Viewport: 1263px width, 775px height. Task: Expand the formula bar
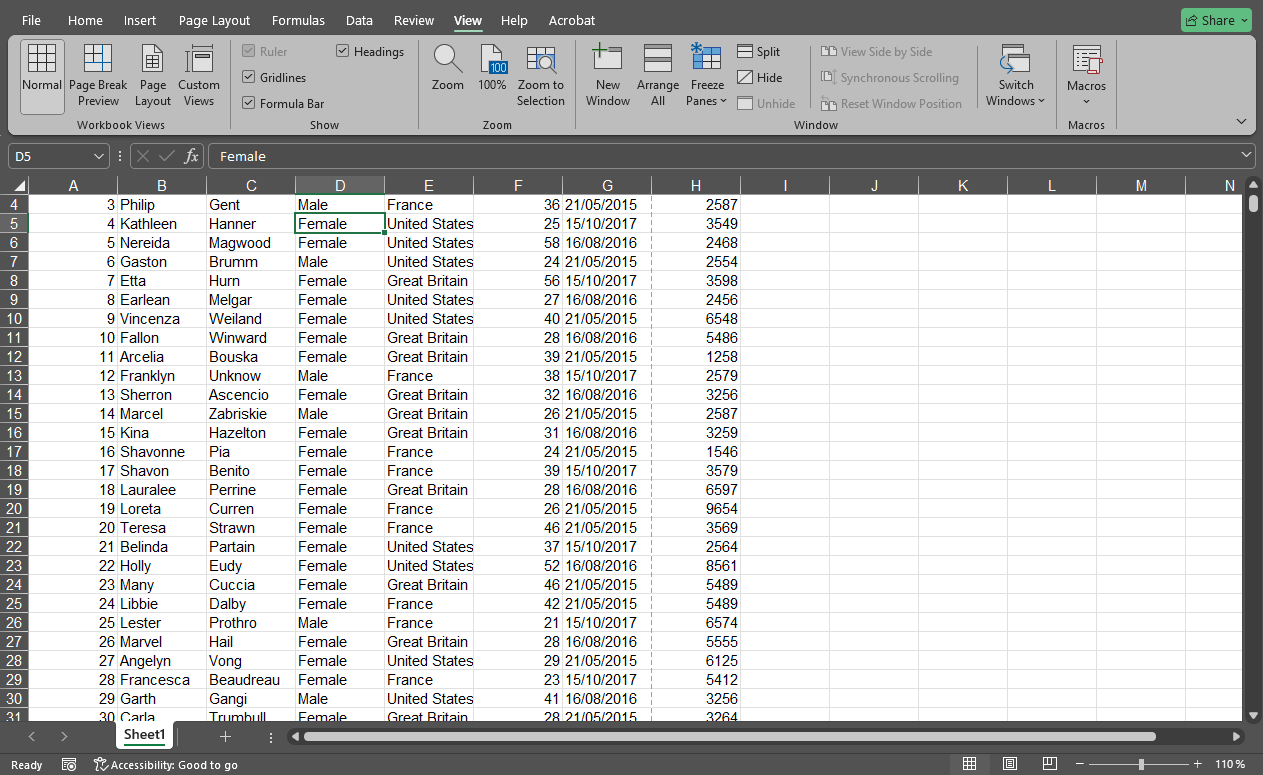(x=1245, y=156)
